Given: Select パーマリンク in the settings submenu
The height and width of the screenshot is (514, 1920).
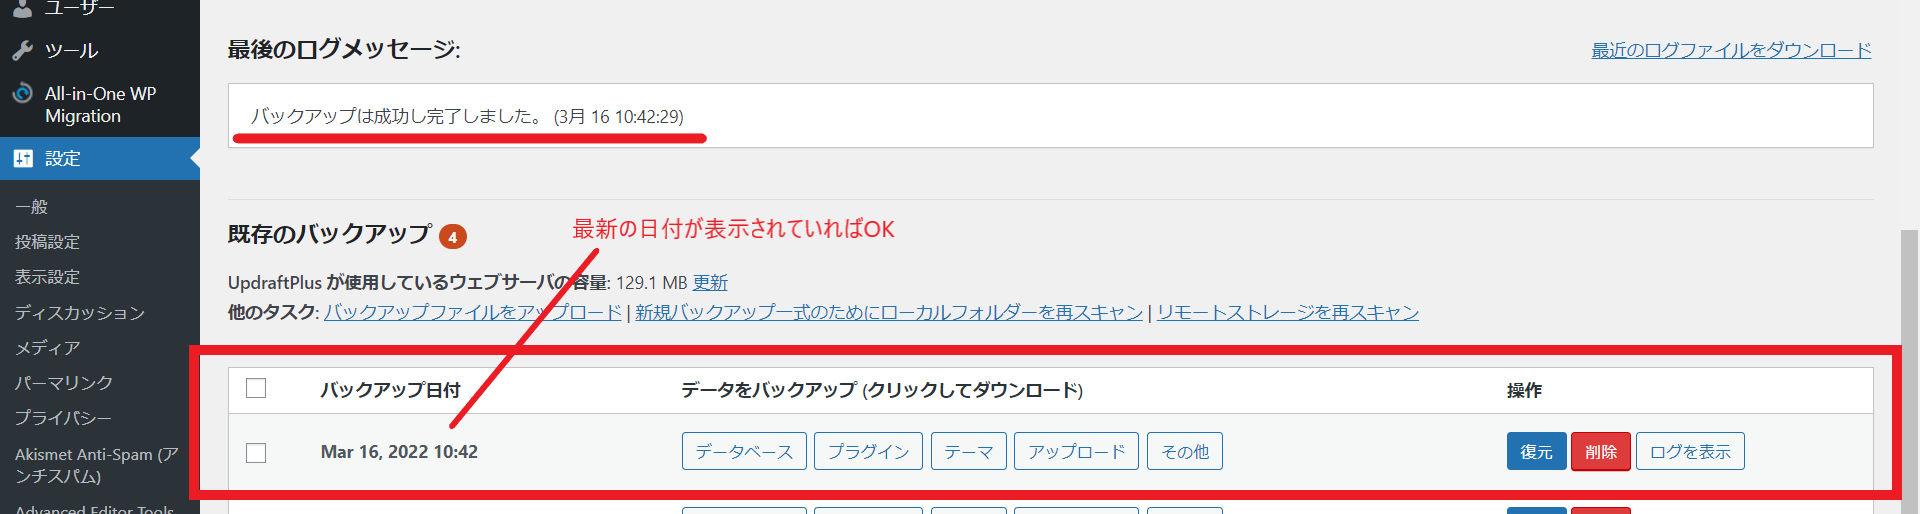Looking at the screenshot, I should pos(64,383).
